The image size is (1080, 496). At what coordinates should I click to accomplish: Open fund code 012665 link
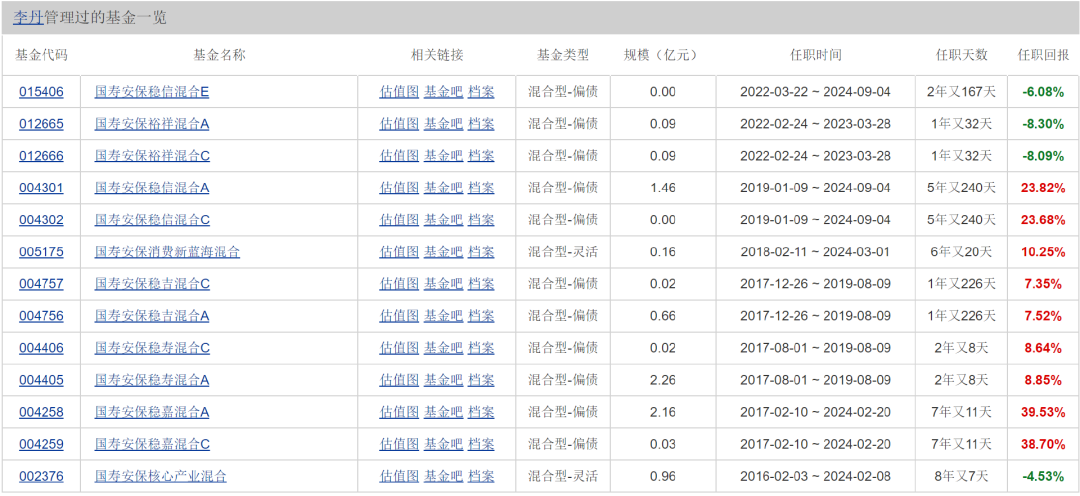click(41, 124)
